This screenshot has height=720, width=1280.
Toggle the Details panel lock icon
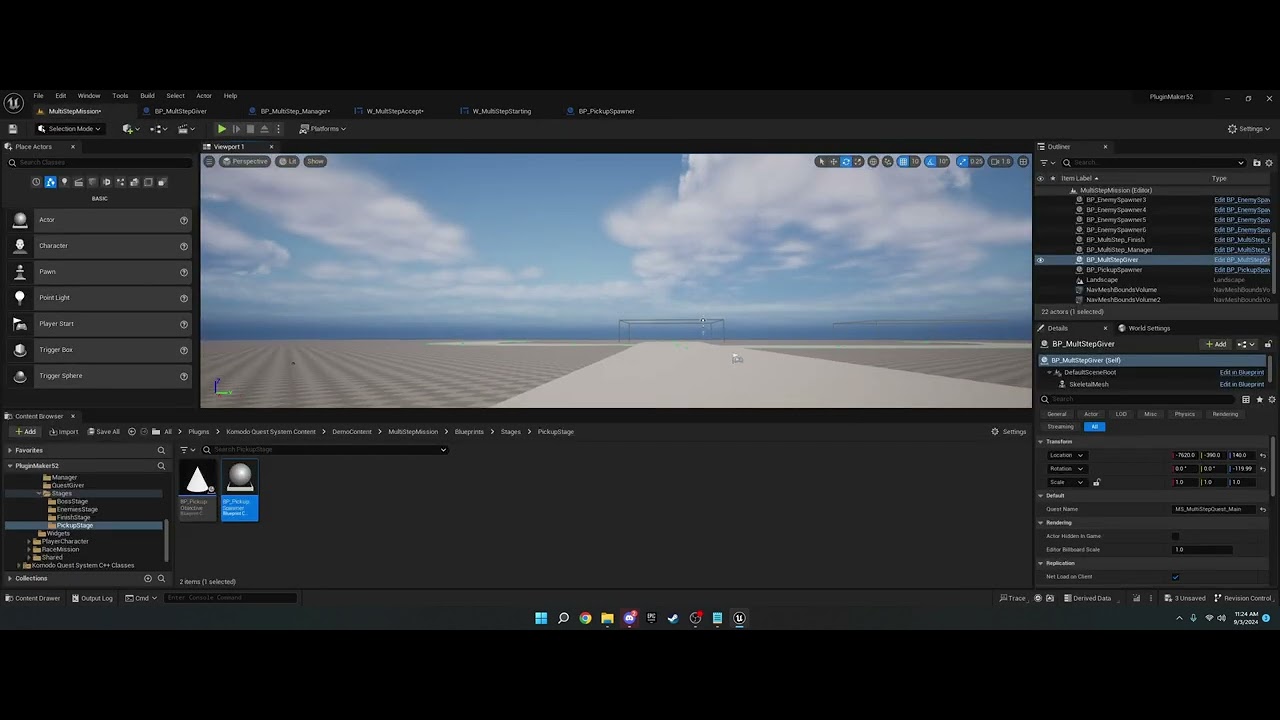[1268, 344]
